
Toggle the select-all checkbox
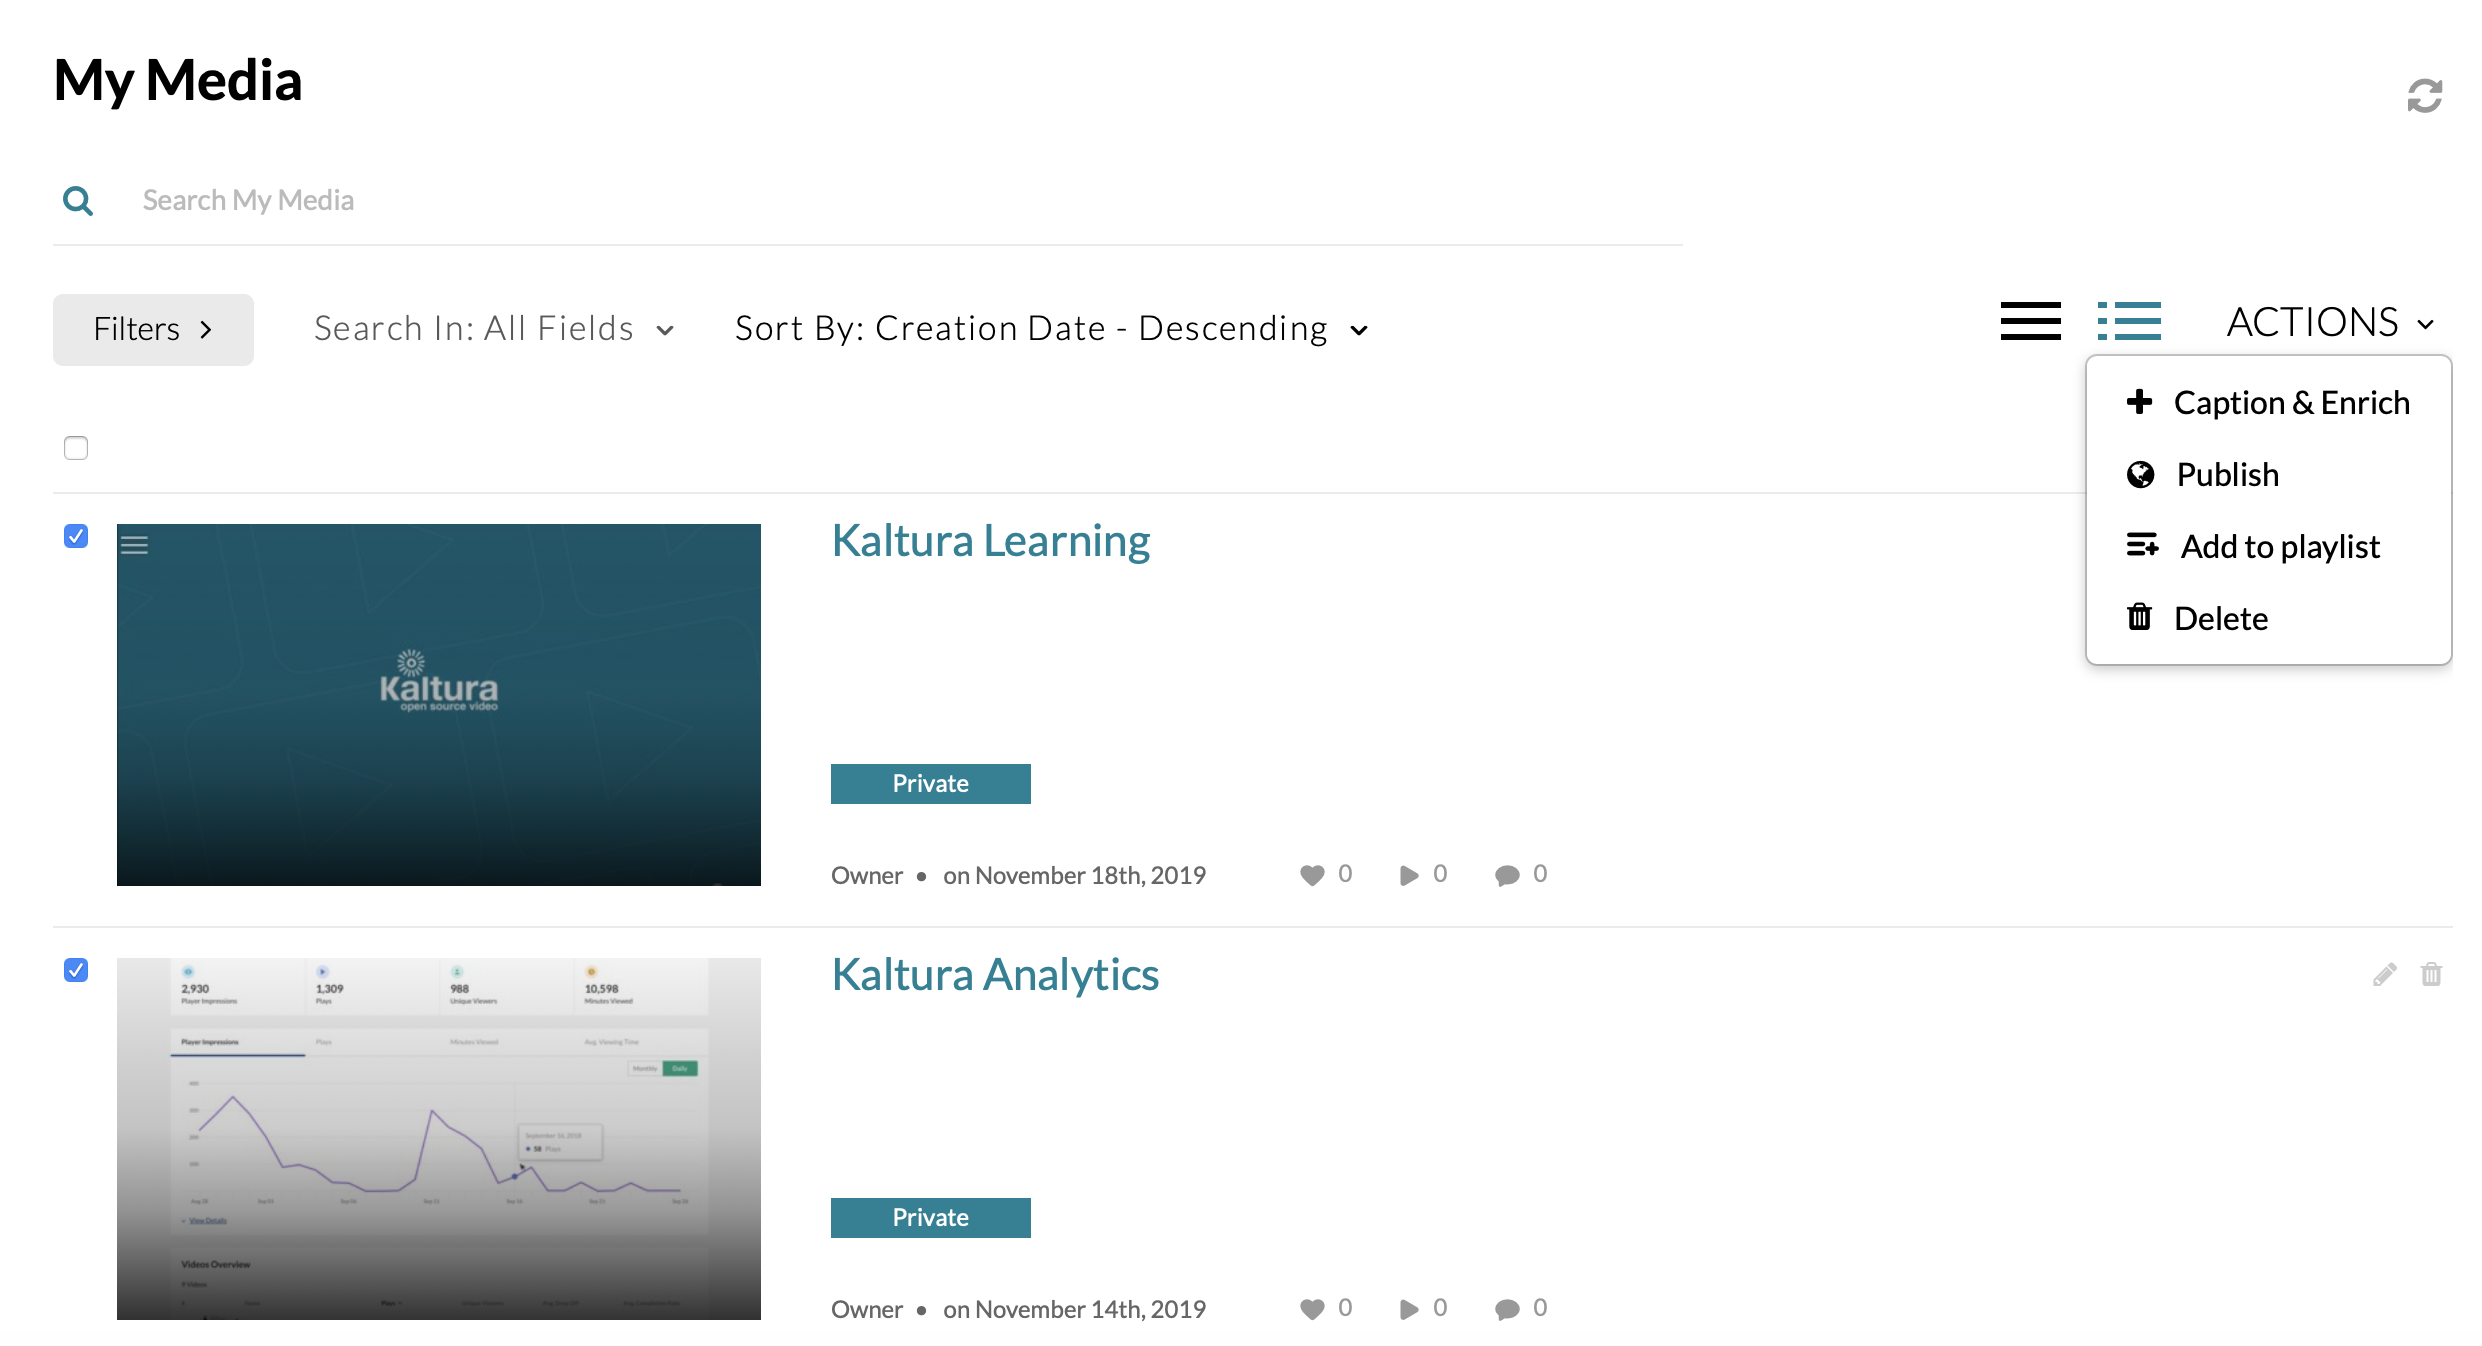click(76, 447)
